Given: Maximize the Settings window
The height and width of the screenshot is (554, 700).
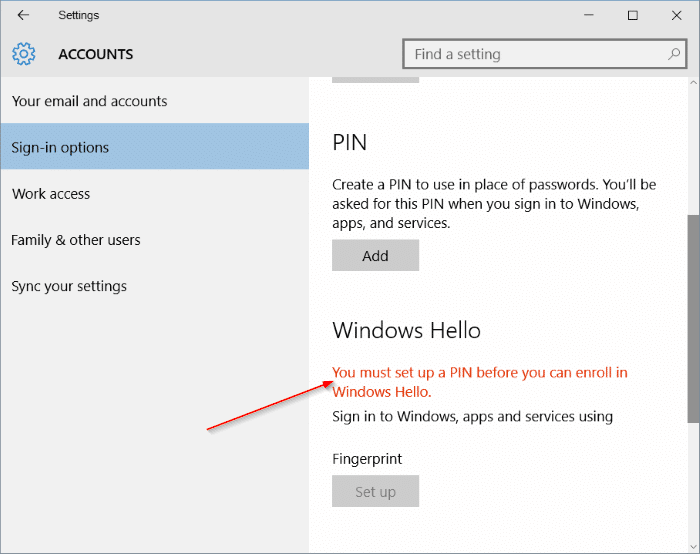Looking at the screenshot, I should (x=633, y=15).
